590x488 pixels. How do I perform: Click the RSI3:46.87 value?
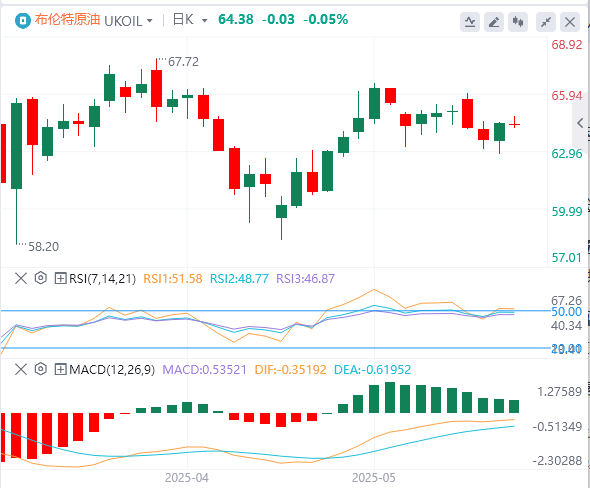pyautogui.click(x=306, y=279)
